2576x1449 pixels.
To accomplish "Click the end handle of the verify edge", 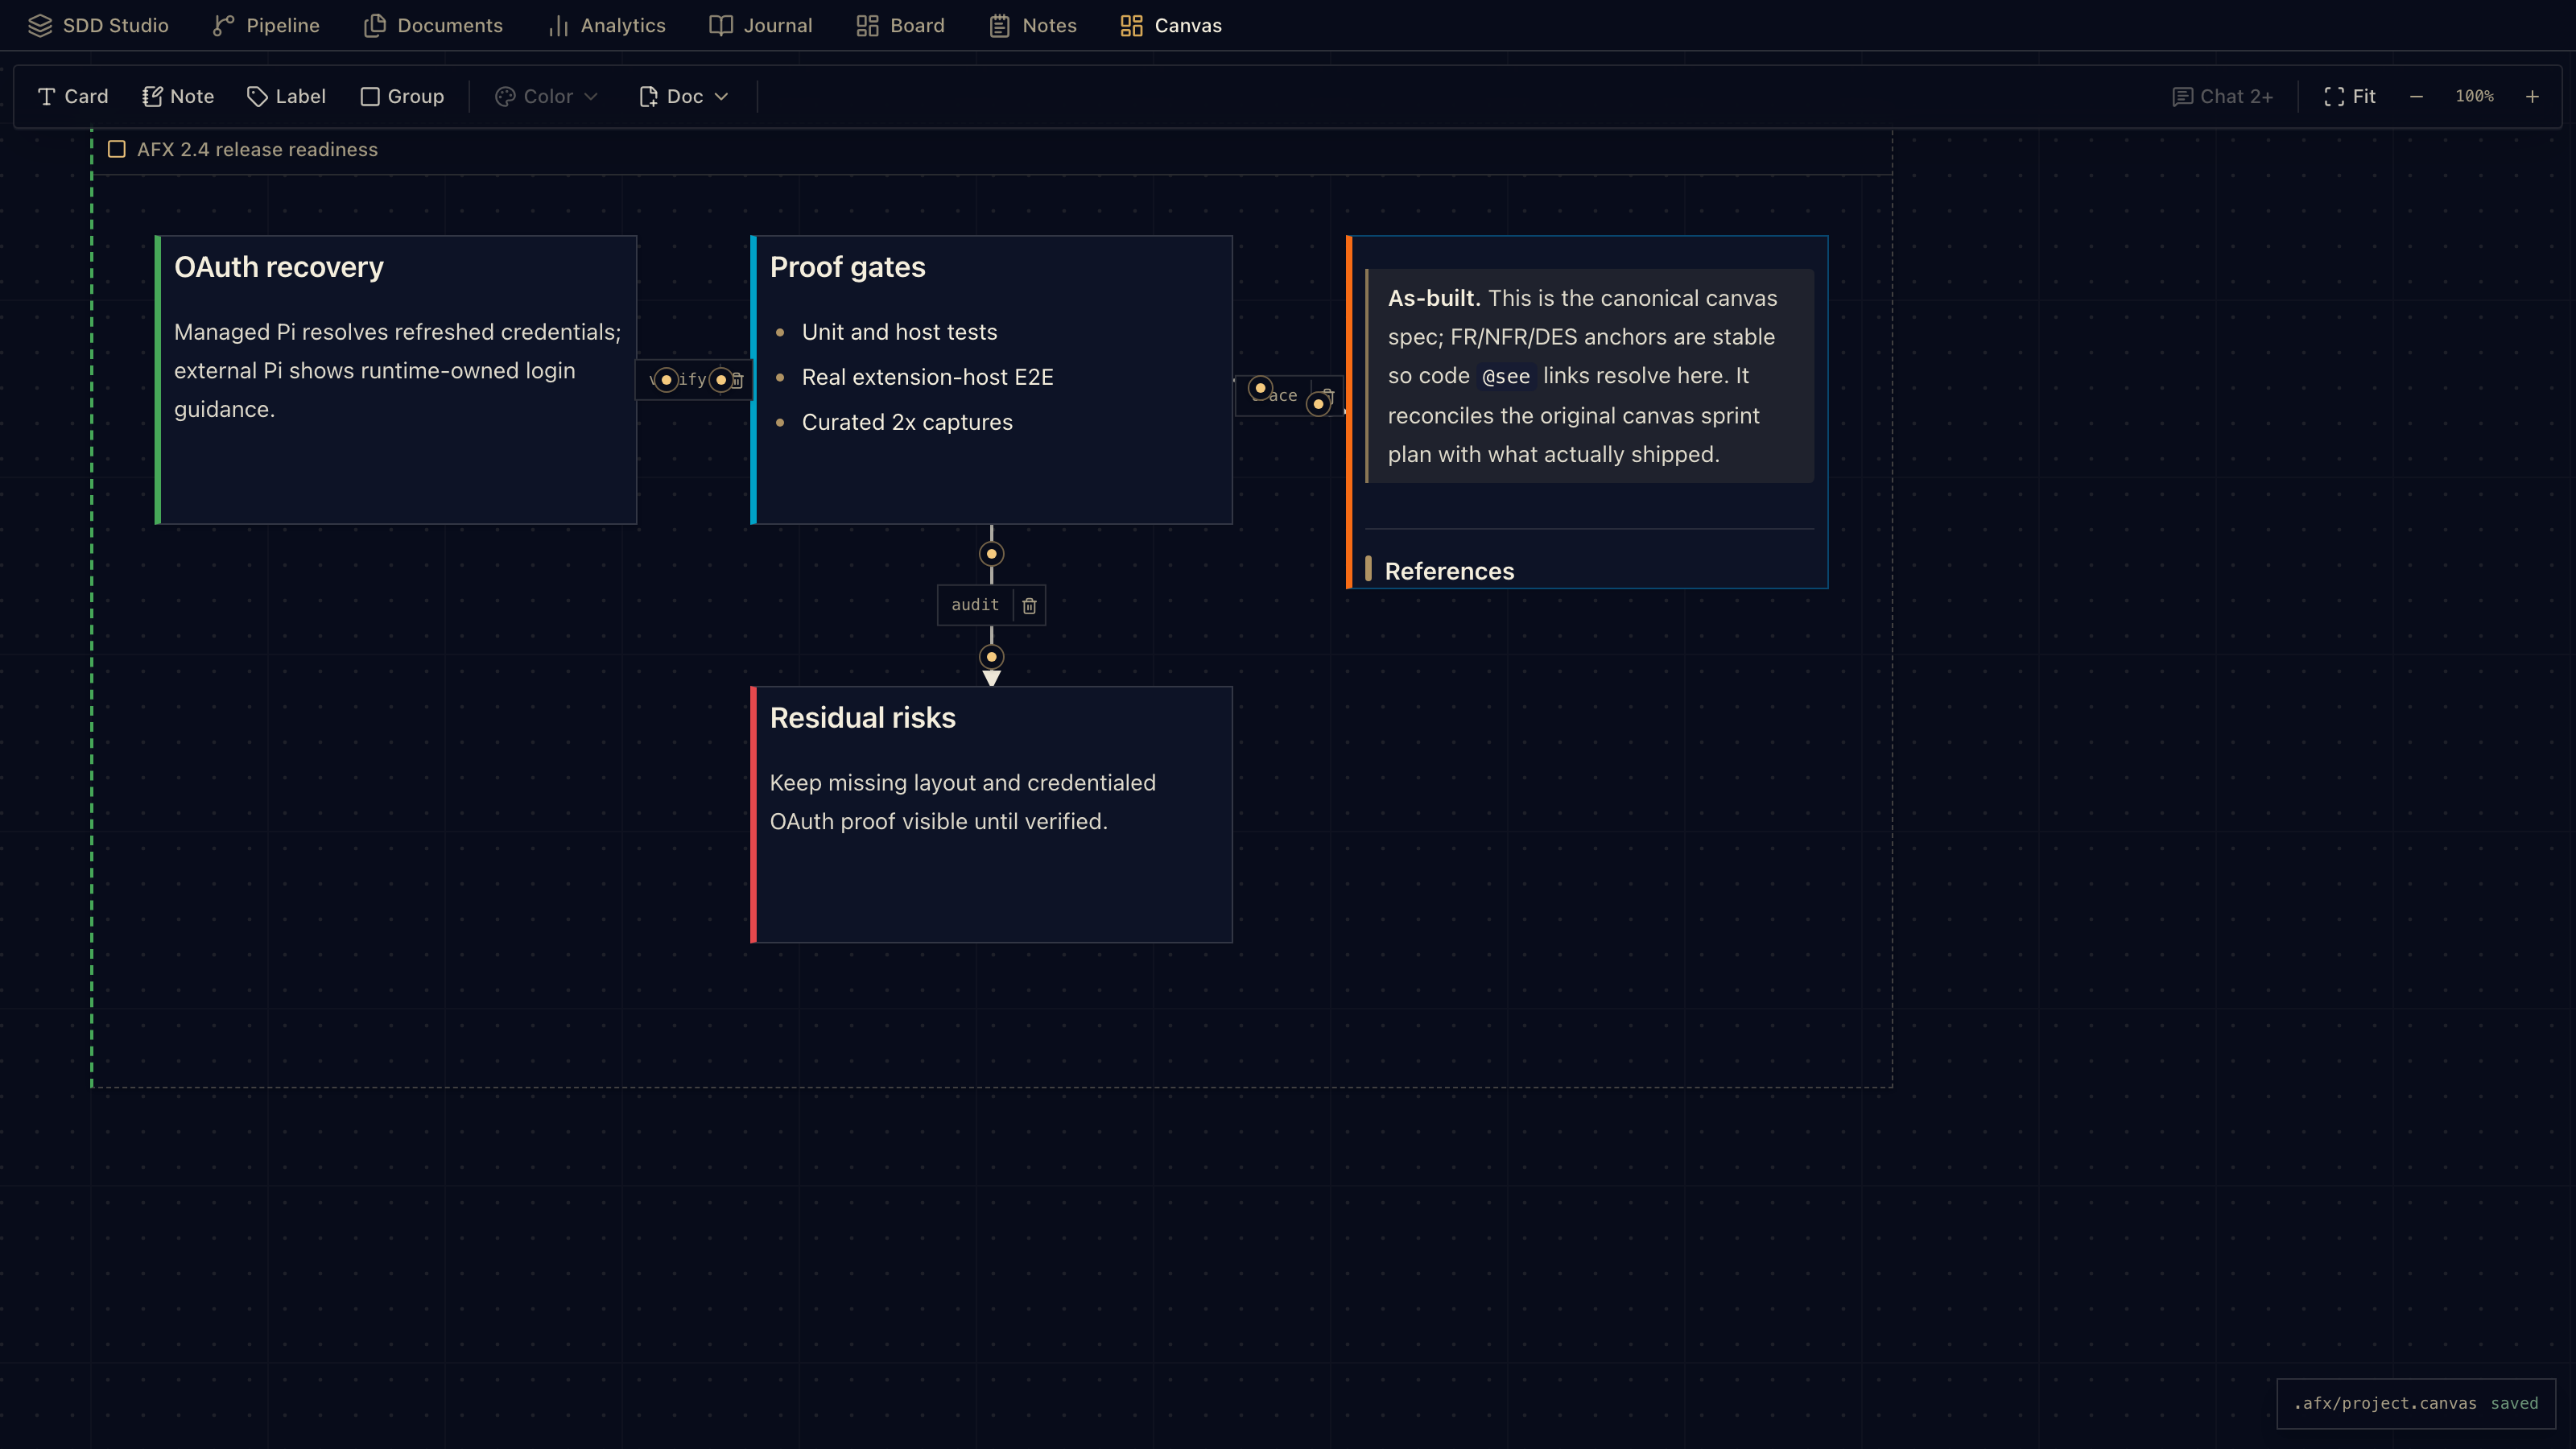I will coord(720,380).
